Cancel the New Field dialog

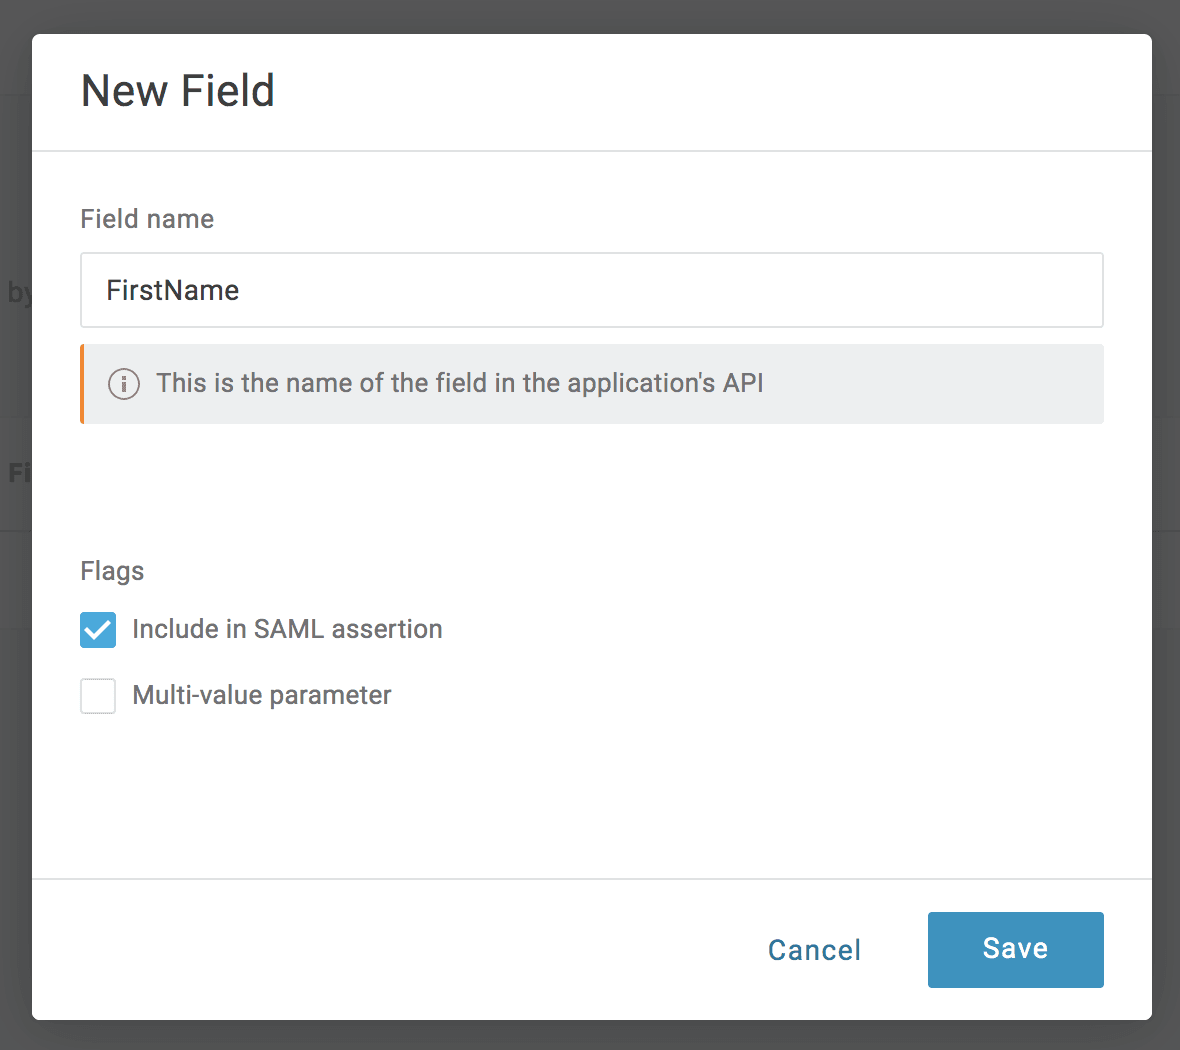tap(814, 949)
